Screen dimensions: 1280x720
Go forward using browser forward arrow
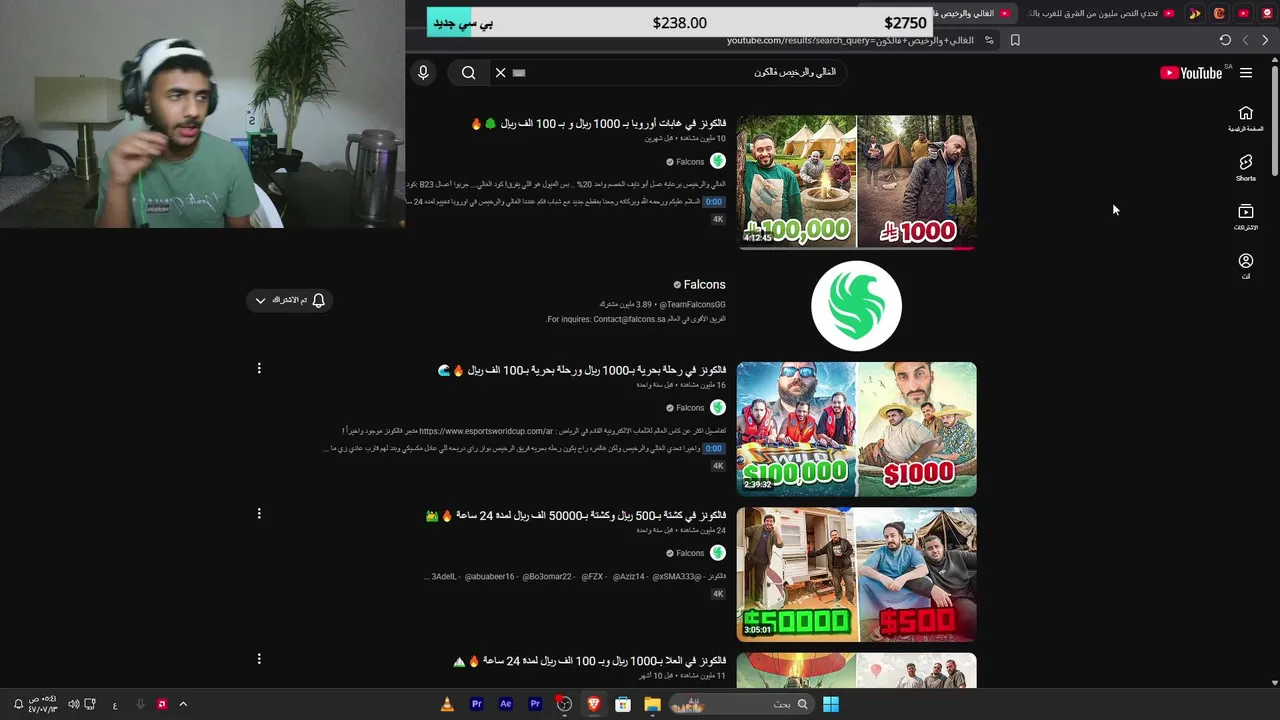coord(1245,40)
